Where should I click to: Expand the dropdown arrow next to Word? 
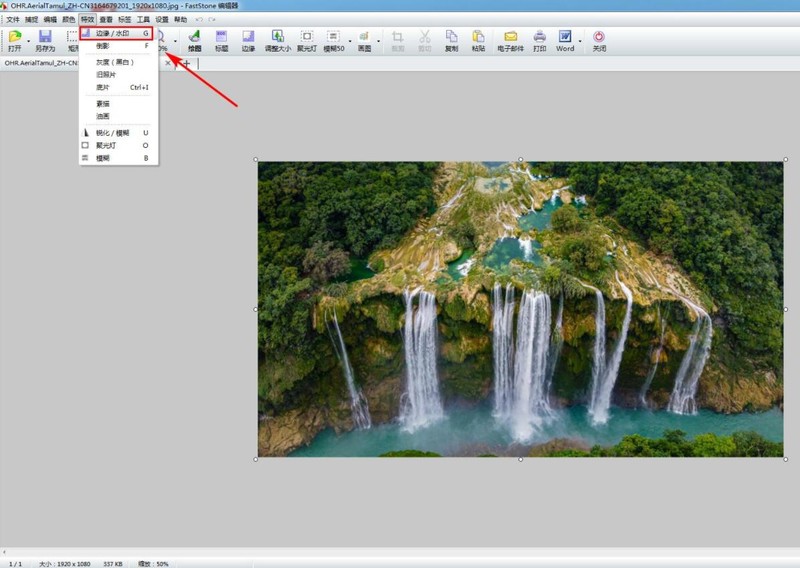(x=580, y=41)
